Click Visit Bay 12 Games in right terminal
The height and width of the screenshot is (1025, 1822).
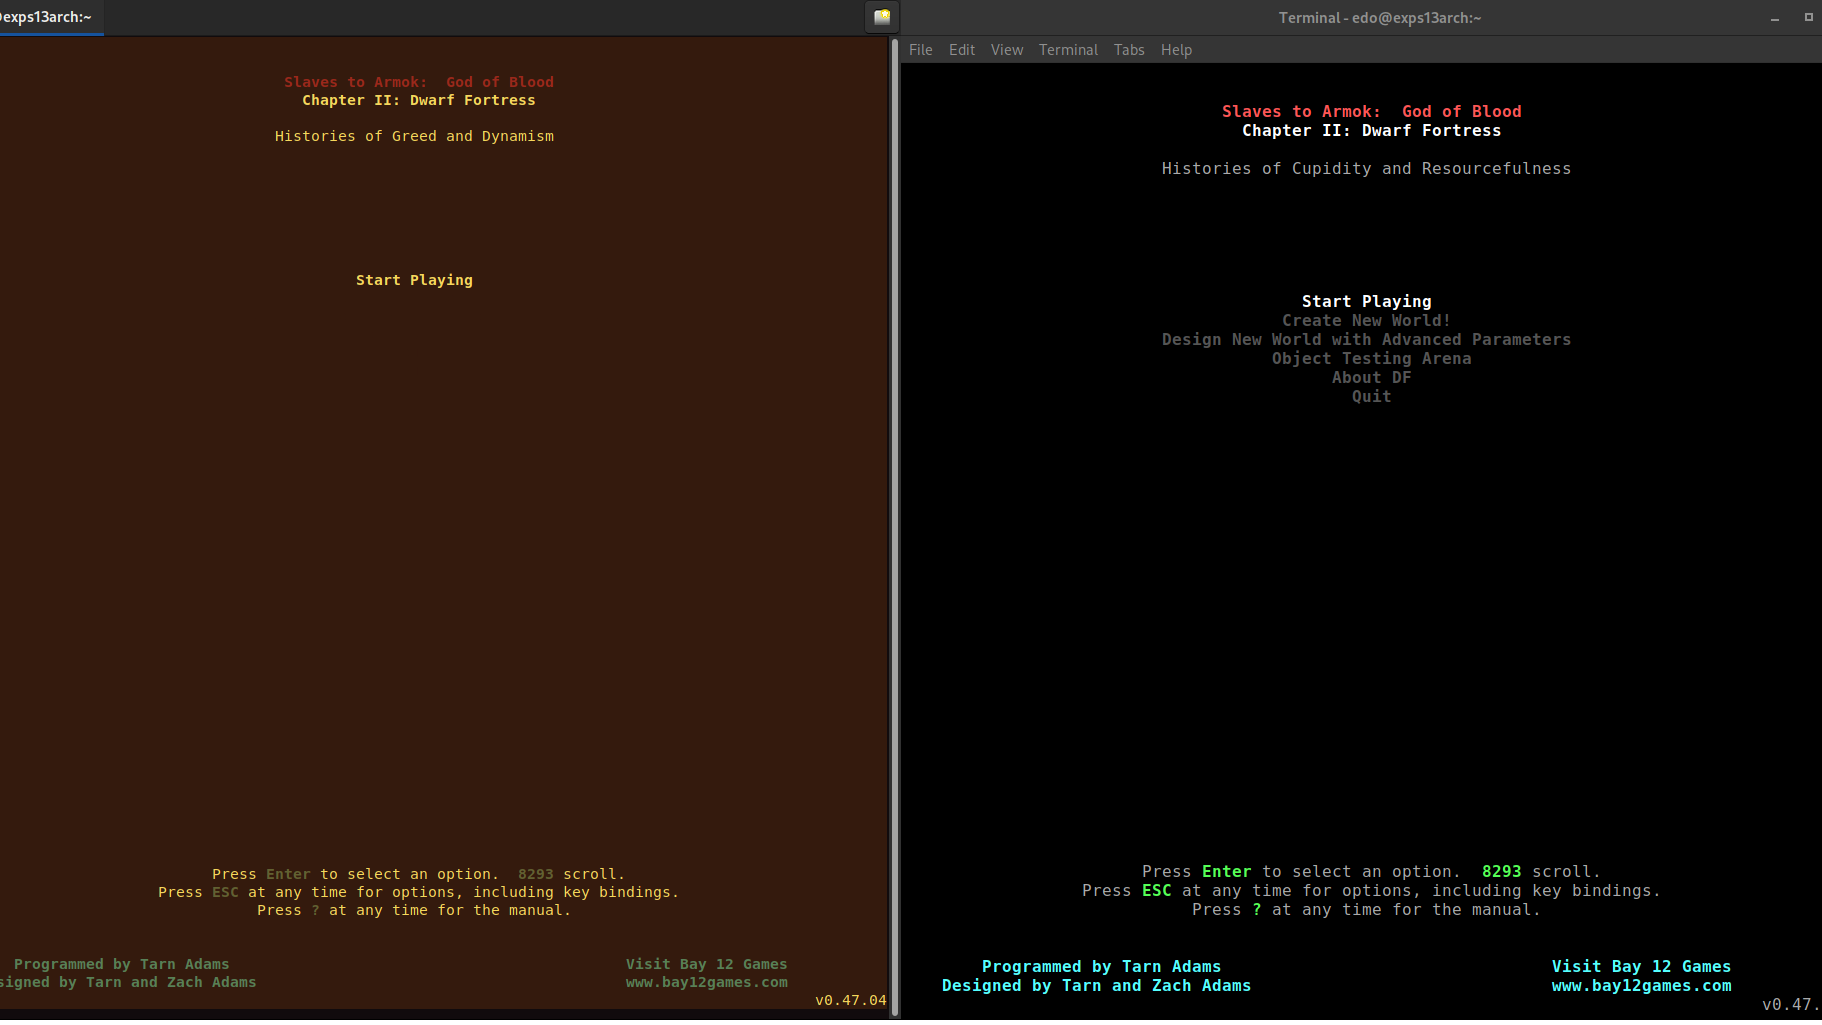[1641, 966]
